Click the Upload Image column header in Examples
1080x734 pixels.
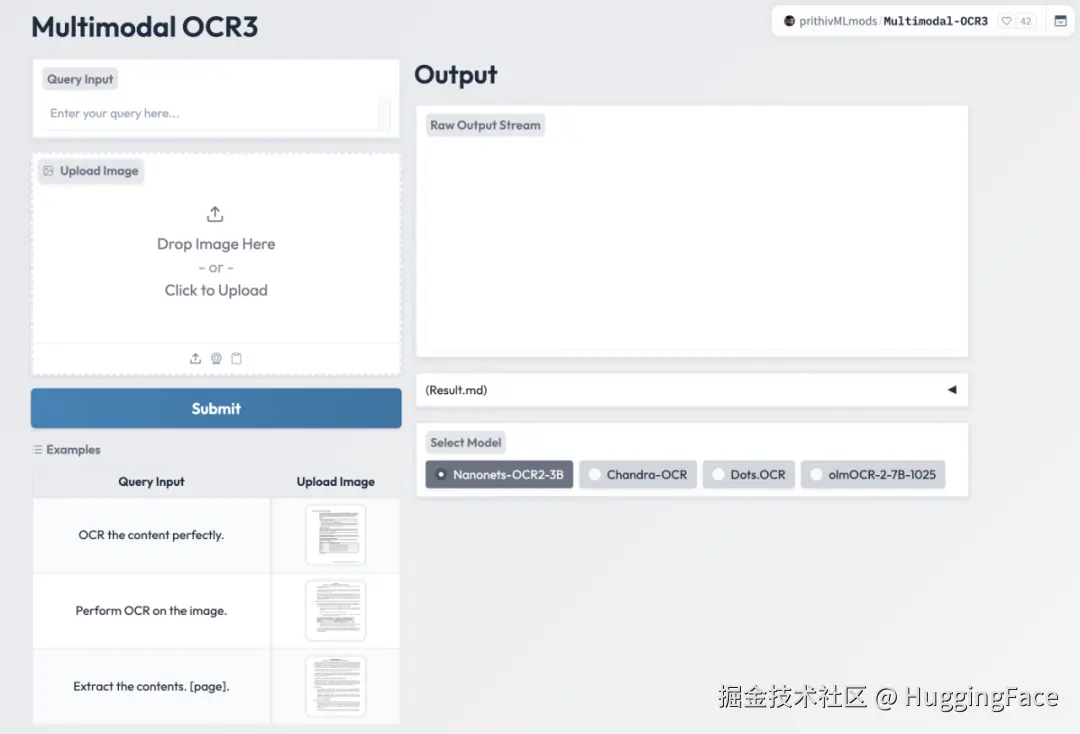[x=335, y=482]
